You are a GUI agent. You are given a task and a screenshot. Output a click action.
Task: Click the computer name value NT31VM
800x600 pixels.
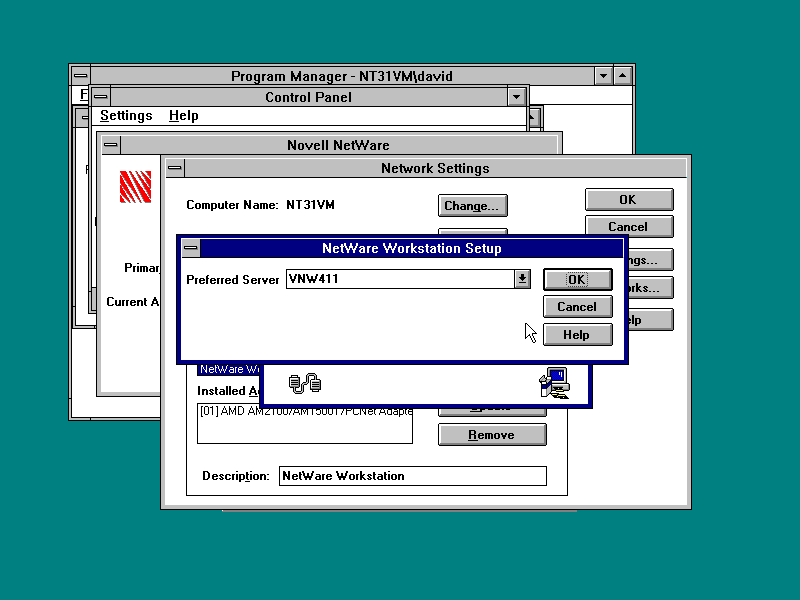[x=310, y=205]
